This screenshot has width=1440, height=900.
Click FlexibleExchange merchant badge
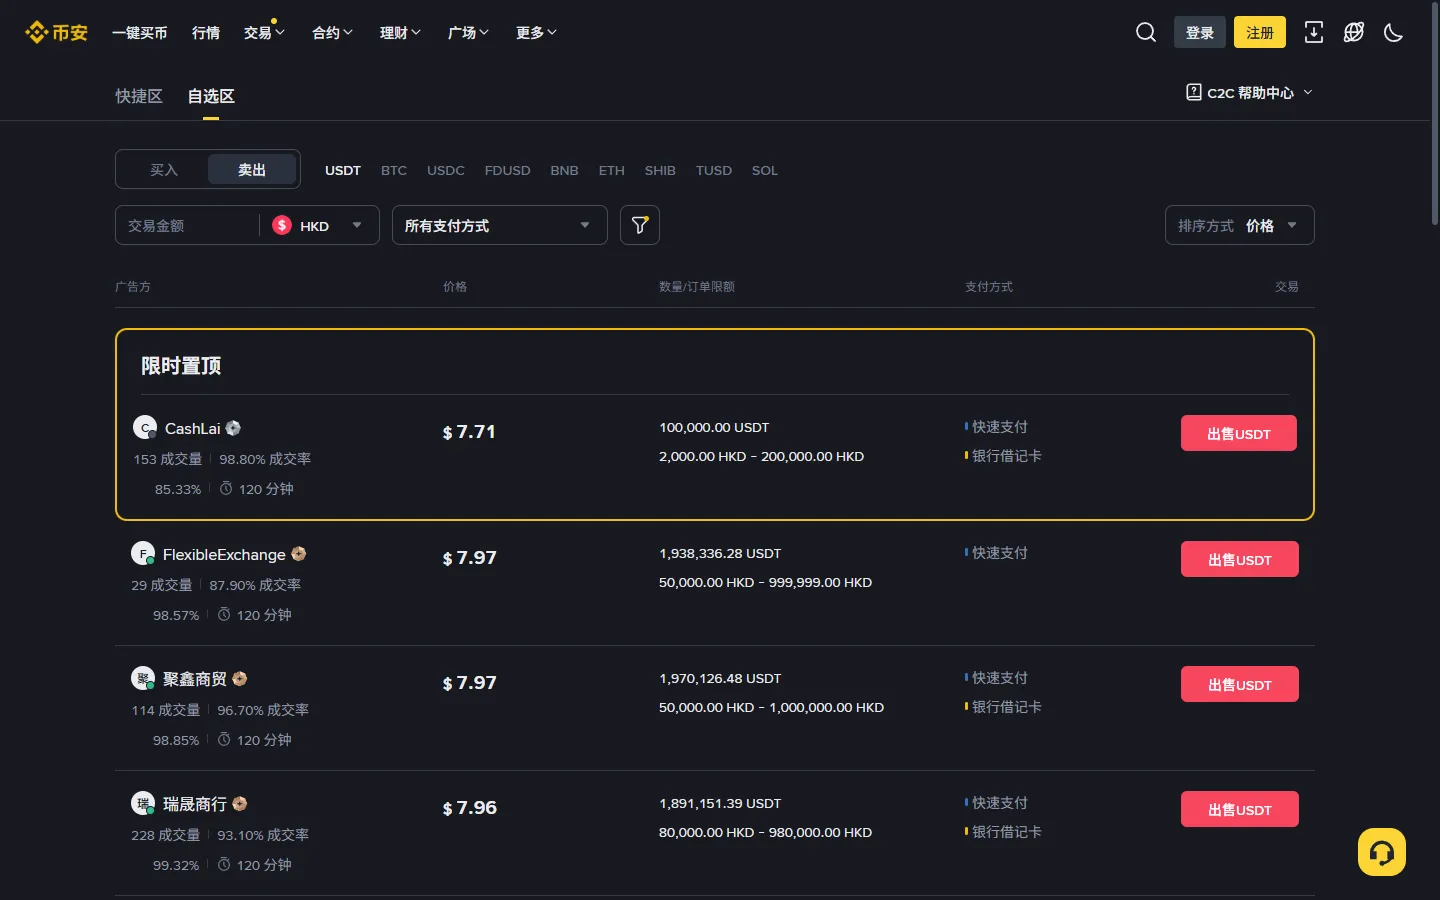click(298, 554)
